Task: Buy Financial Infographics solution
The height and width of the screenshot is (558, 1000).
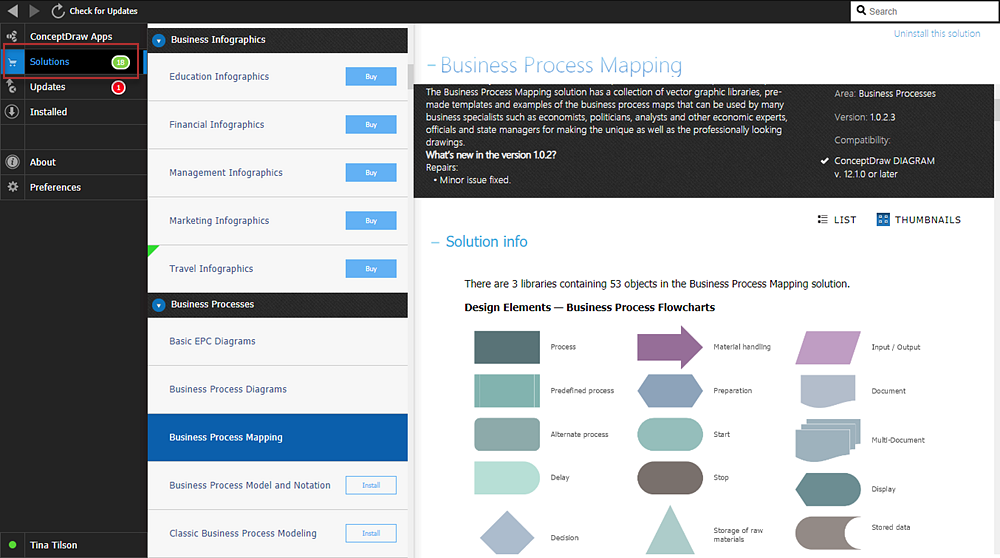Action: [x=371, y=124]
